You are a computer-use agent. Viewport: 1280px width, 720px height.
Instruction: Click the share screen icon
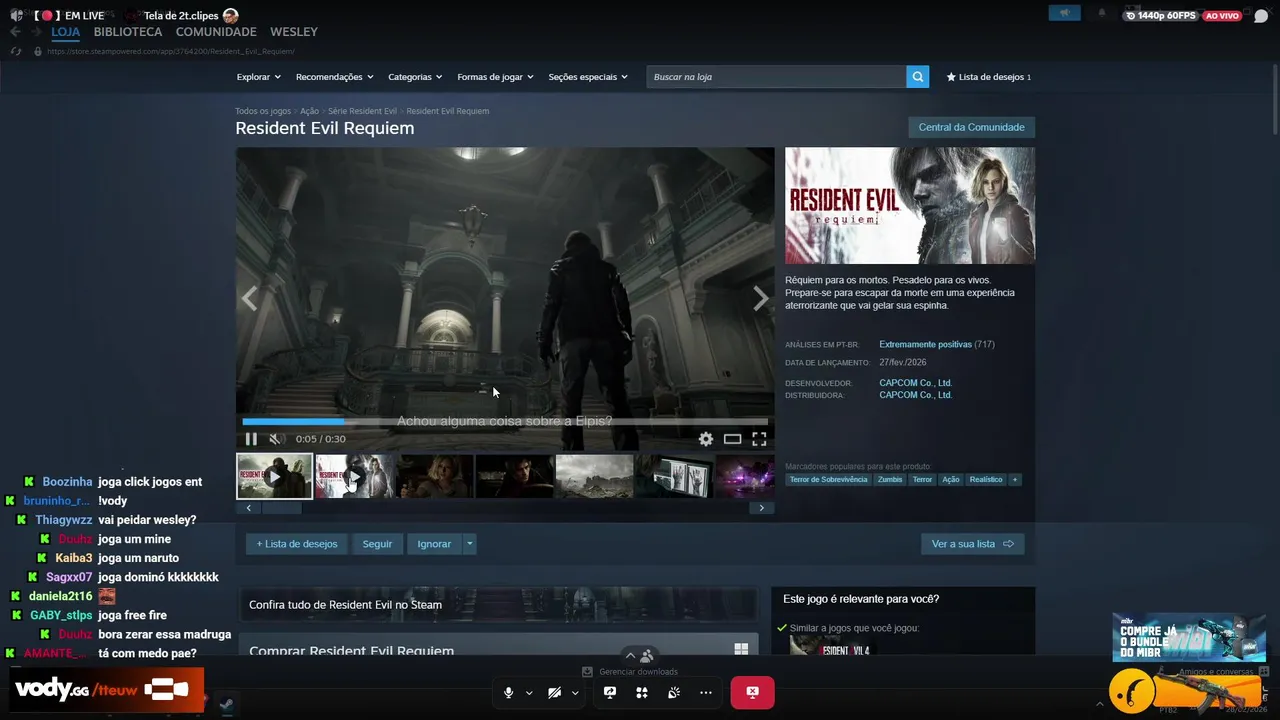click(x=610, y=692)
